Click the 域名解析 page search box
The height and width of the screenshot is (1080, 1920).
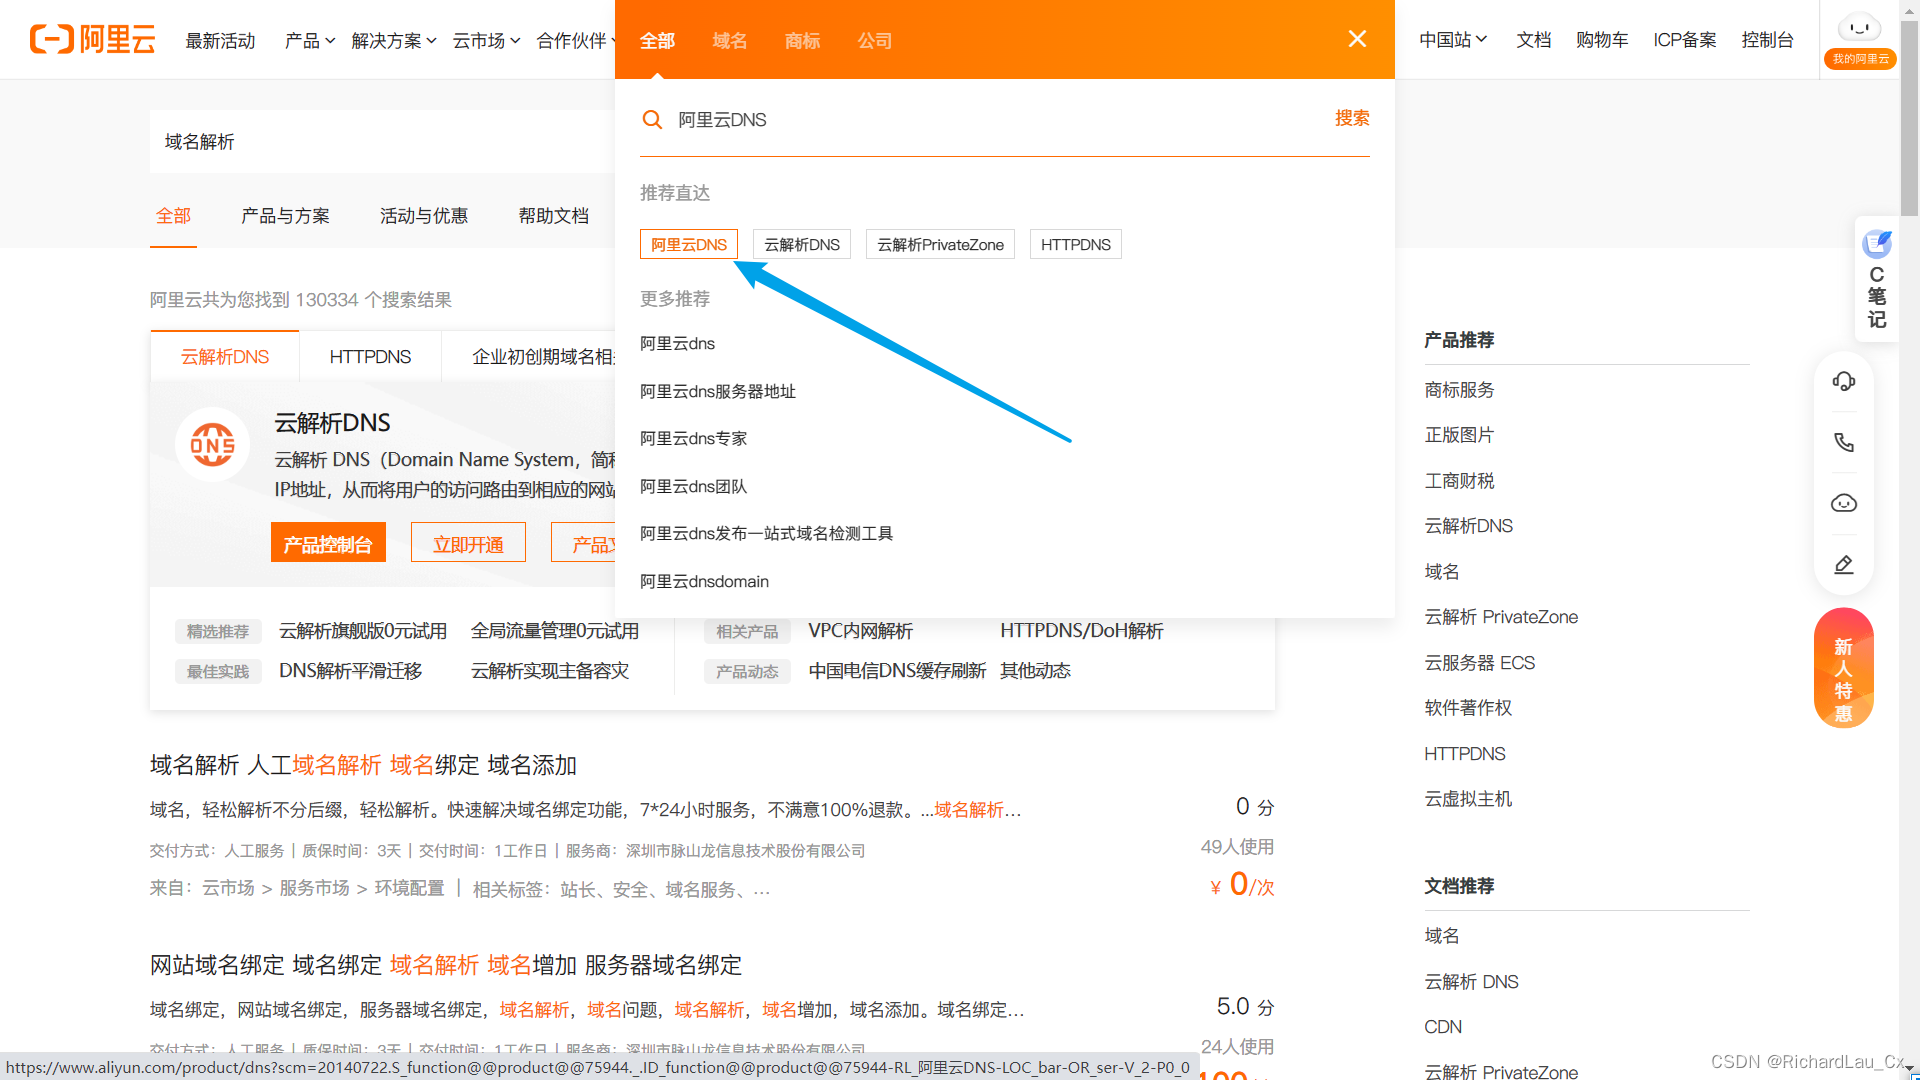tap(382, 142)
